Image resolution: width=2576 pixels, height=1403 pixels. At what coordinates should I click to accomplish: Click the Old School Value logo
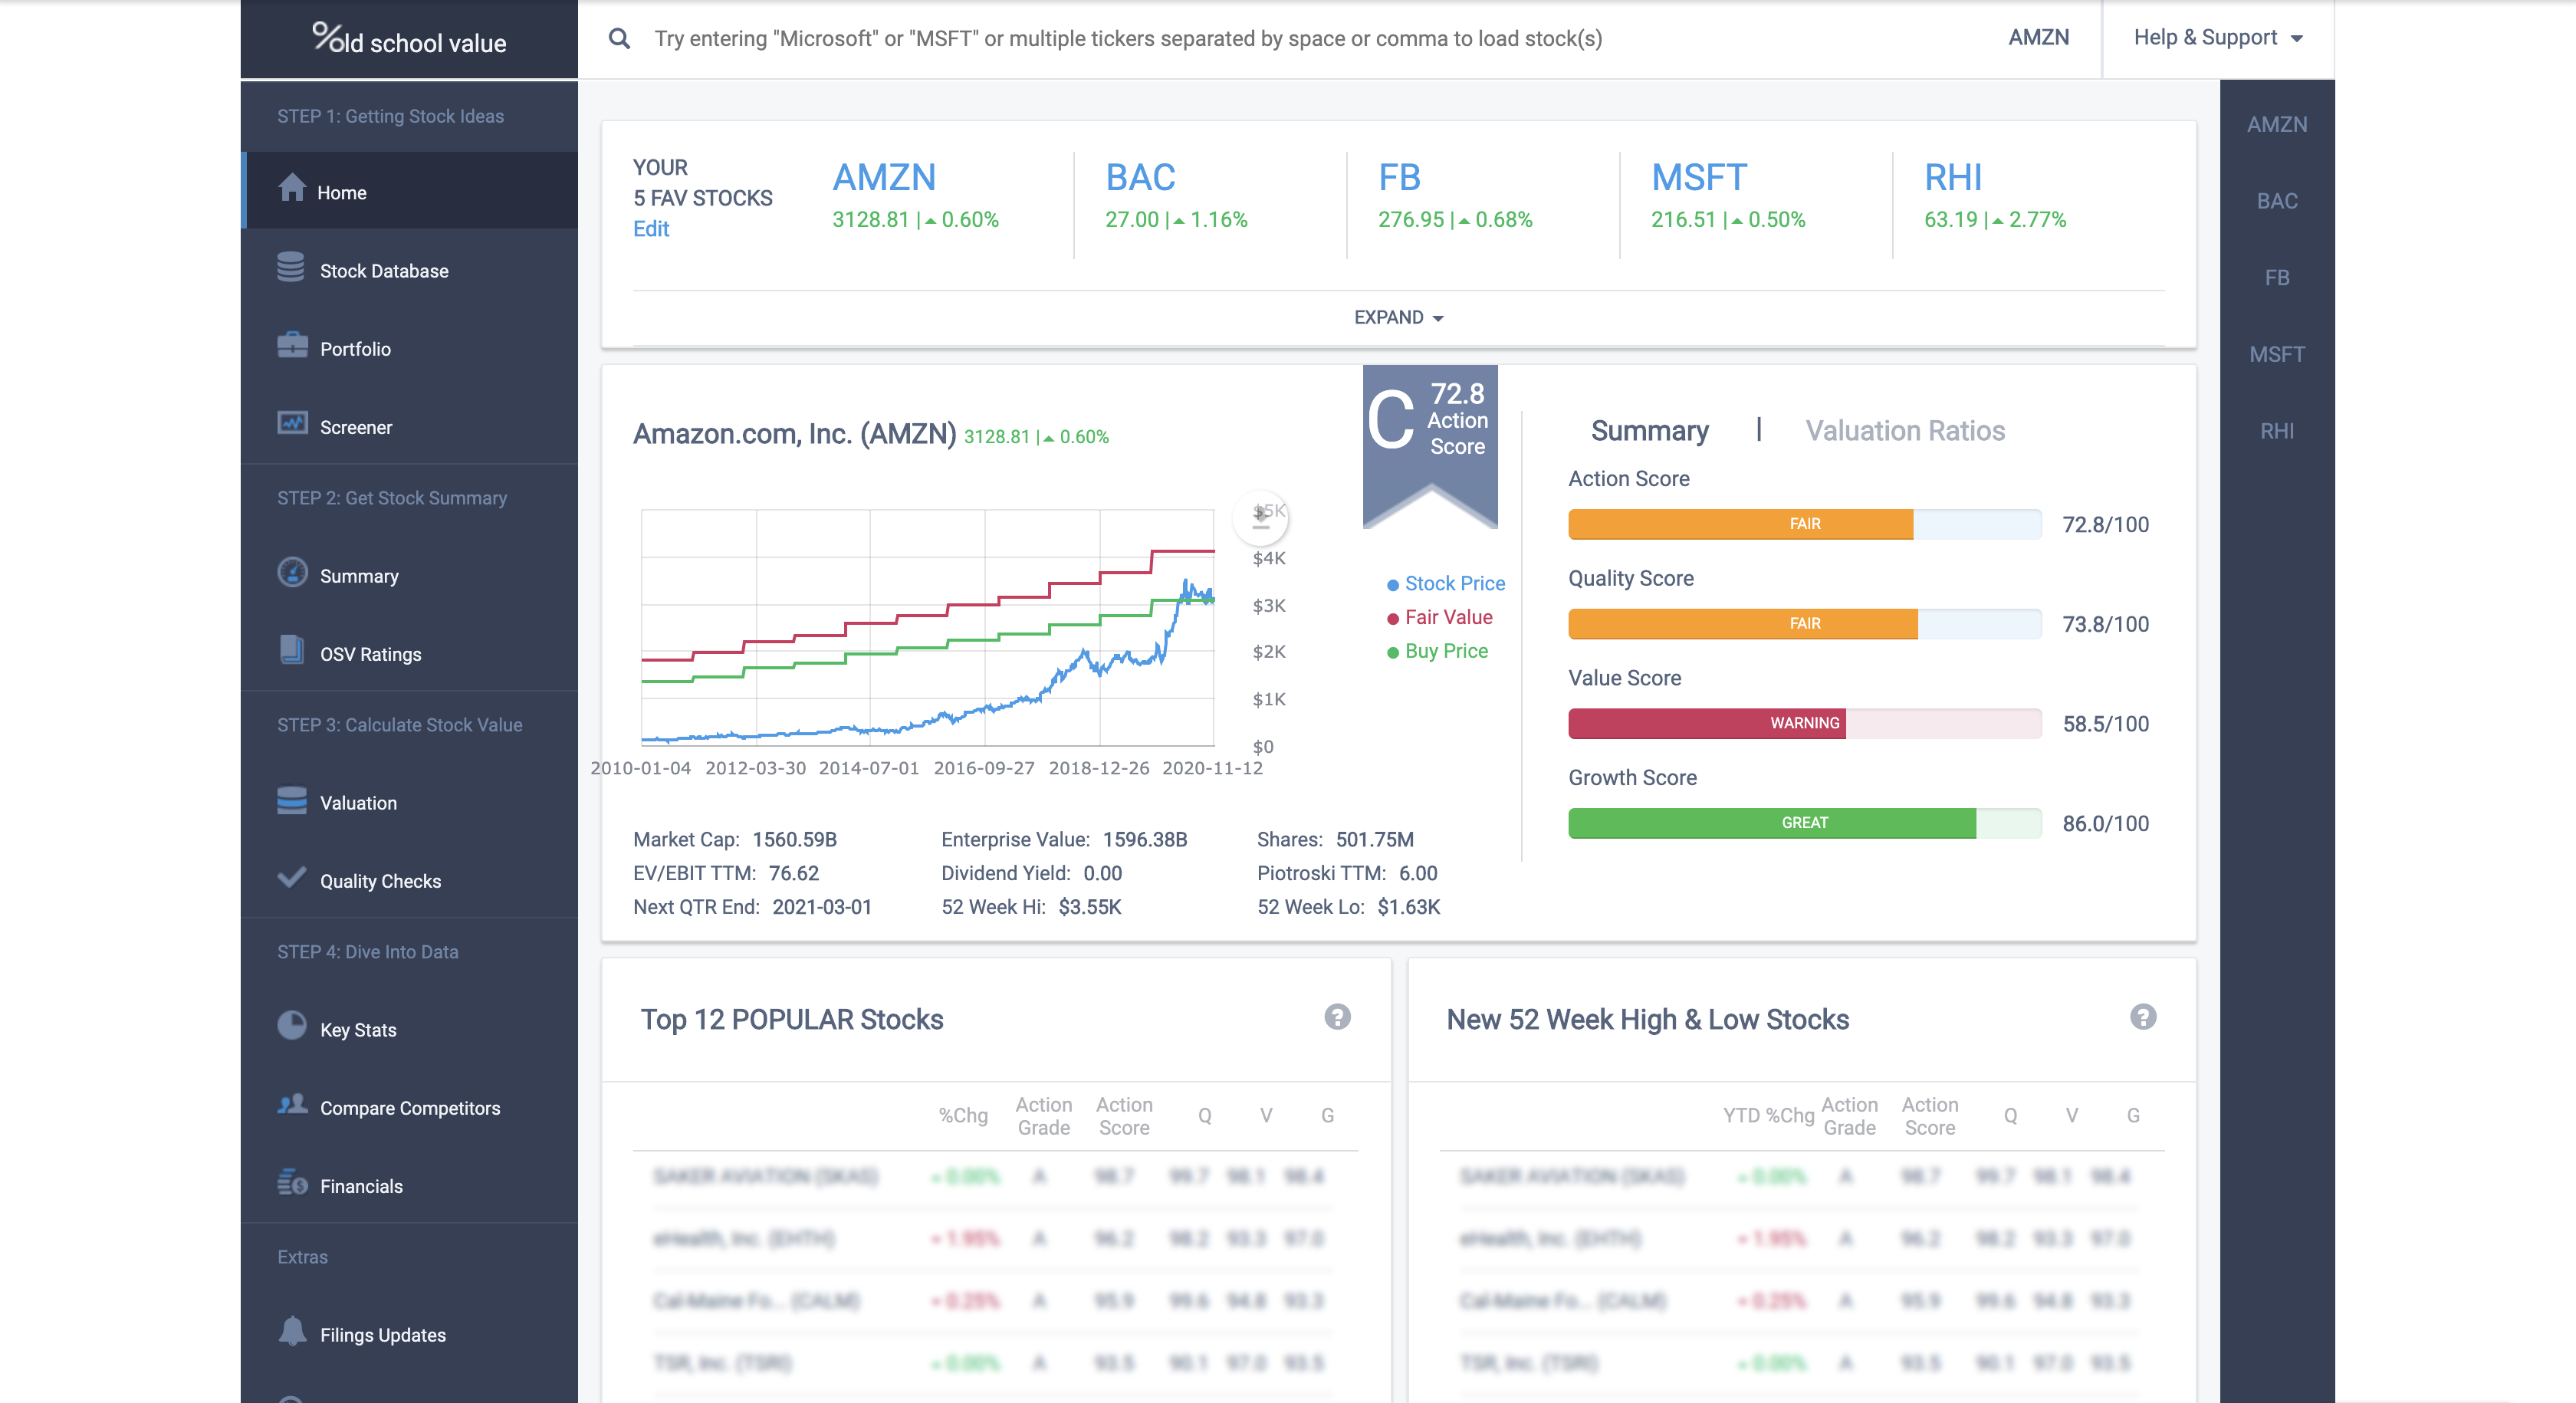tap(409, 40)
